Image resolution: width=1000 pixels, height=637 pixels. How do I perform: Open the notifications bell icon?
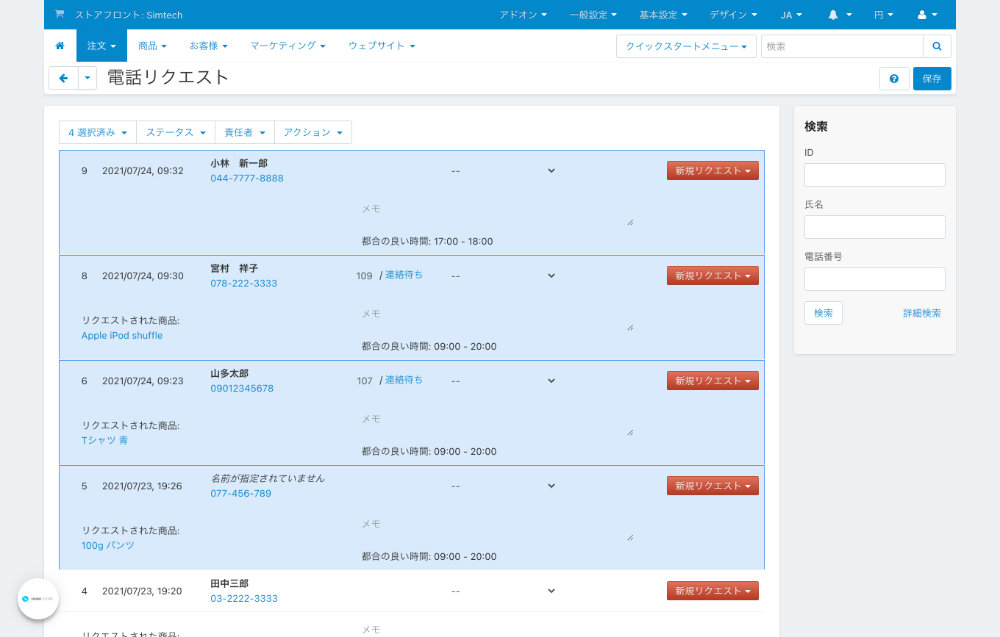pos(833,15)
